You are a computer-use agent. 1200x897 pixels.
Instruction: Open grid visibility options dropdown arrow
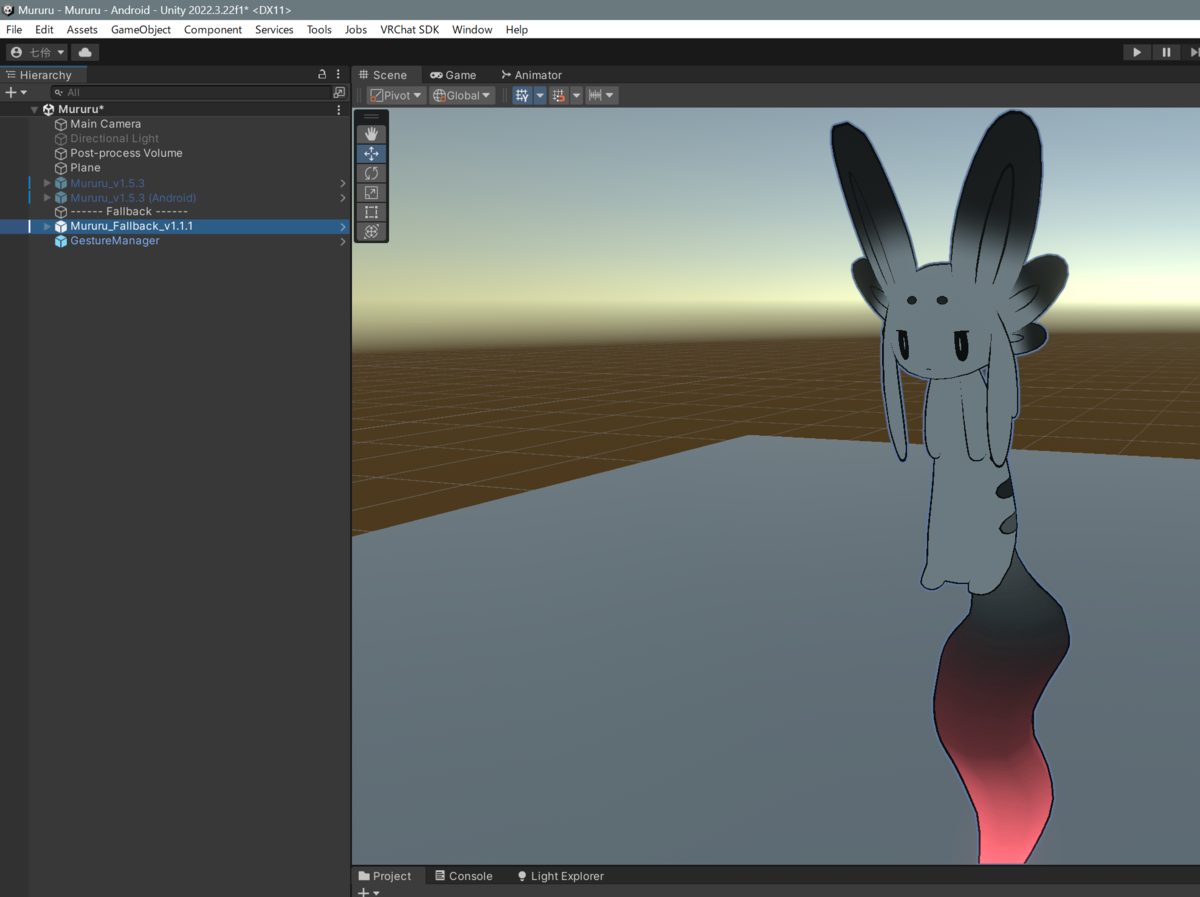tap(540, 95)
